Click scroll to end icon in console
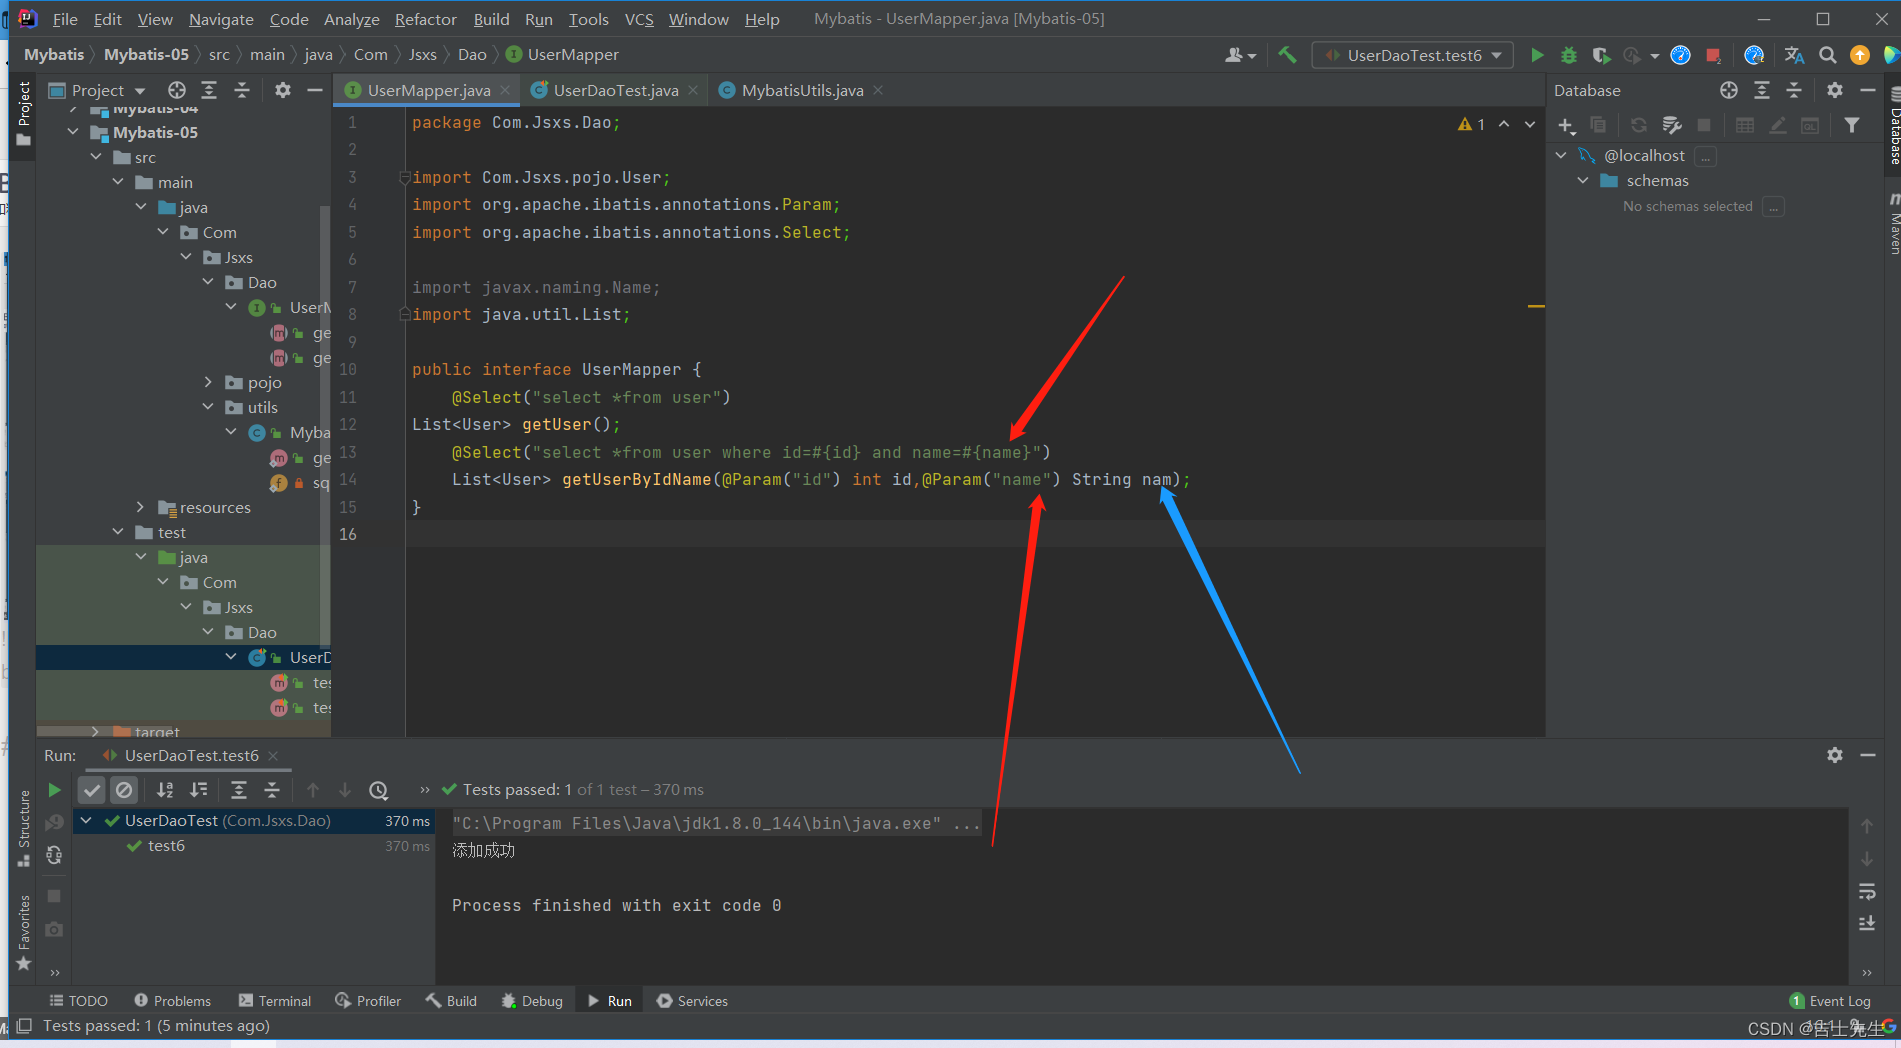 (1867, 923)
